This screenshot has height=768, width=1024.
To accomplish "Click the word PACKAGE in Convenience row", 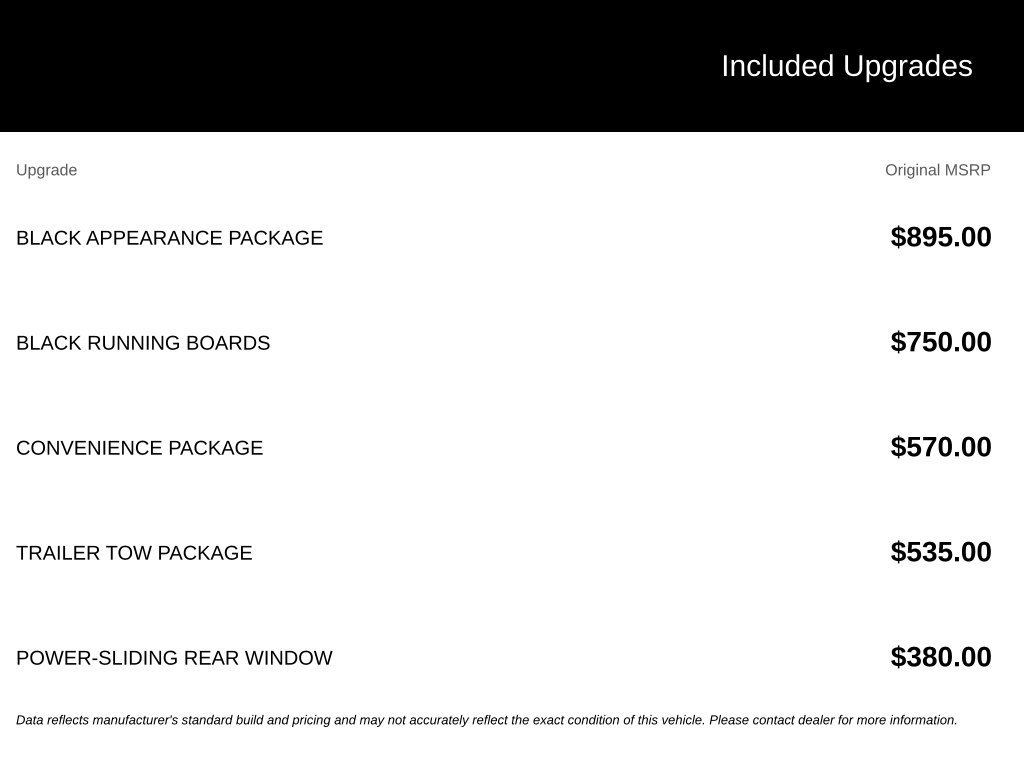I will 216,448.
